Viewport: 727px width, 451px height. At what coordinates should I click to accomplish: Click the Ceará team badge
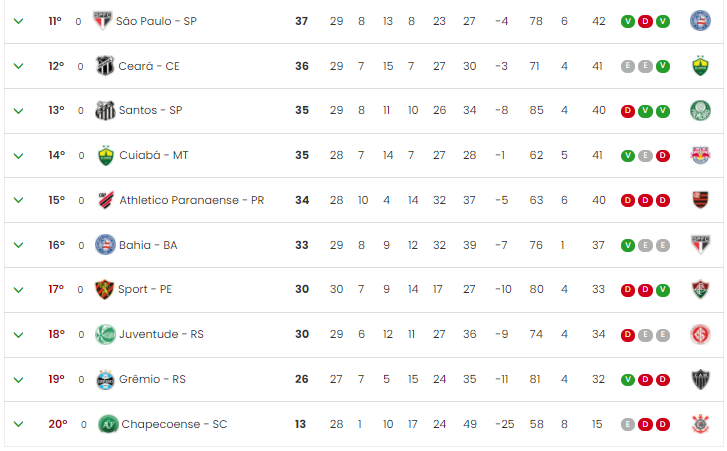105,66
